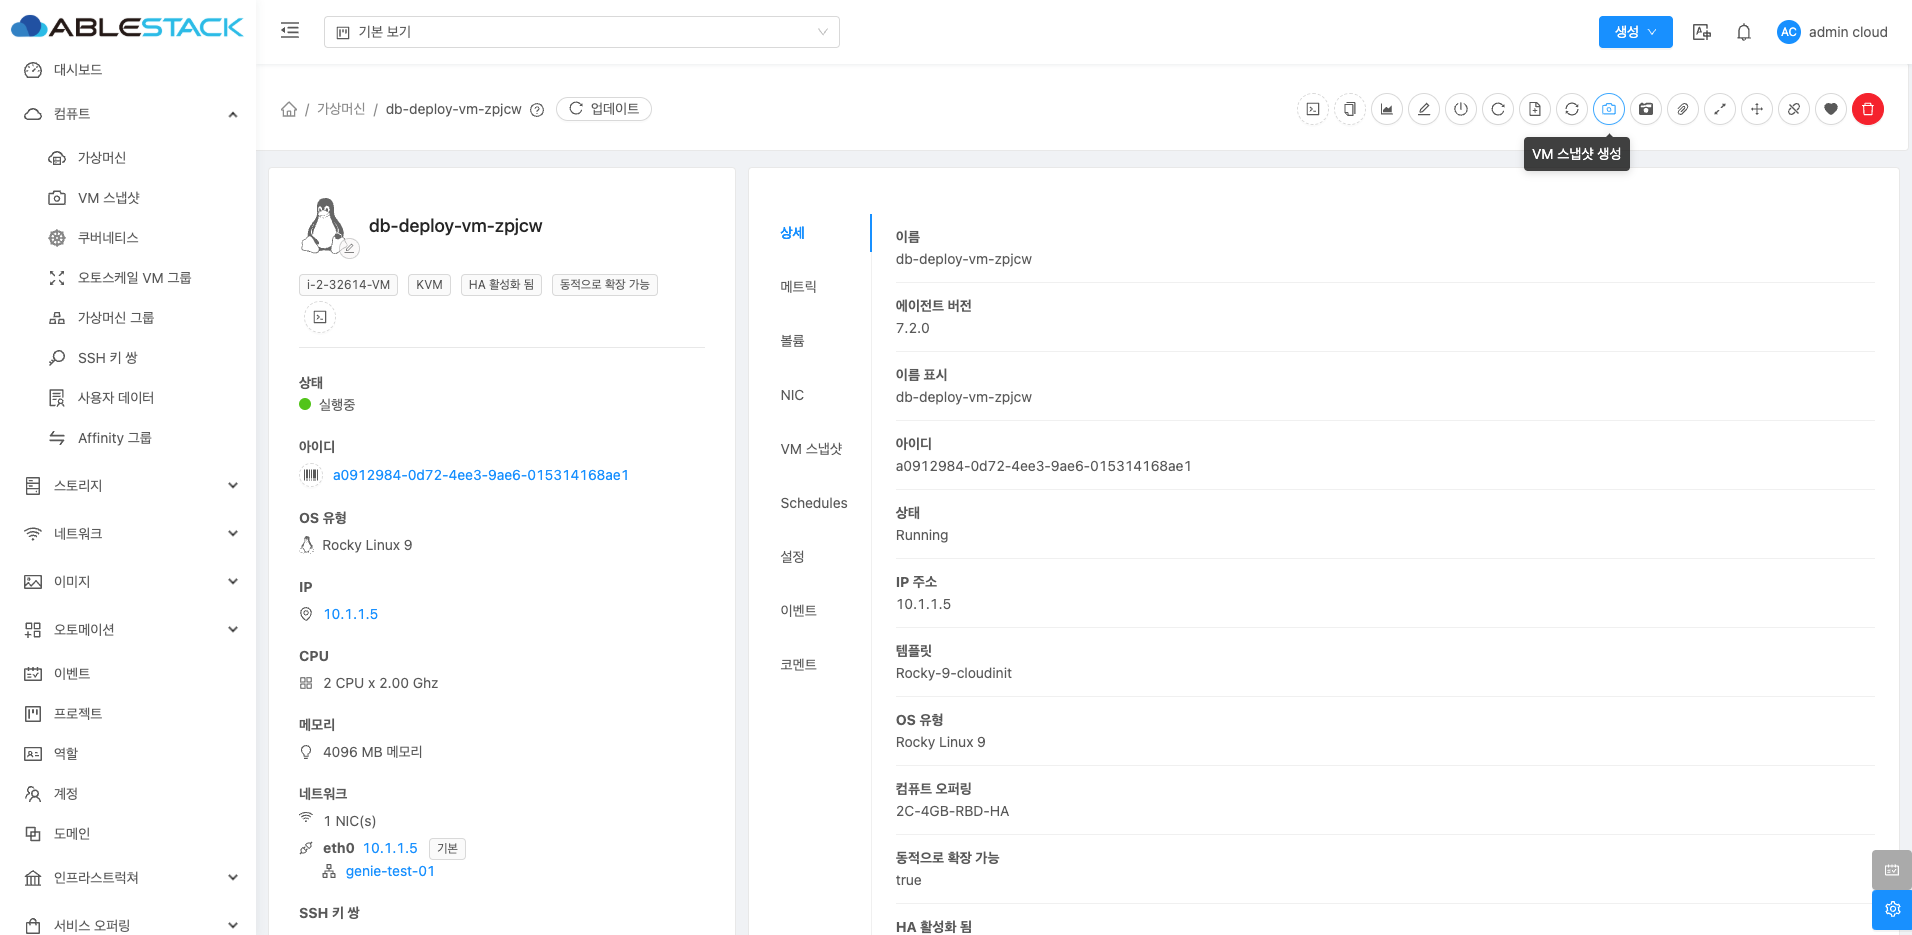Click the blue settings gear button
Image resolution: width=1912 pixels, height=935 pixels.
(1892, 909)
